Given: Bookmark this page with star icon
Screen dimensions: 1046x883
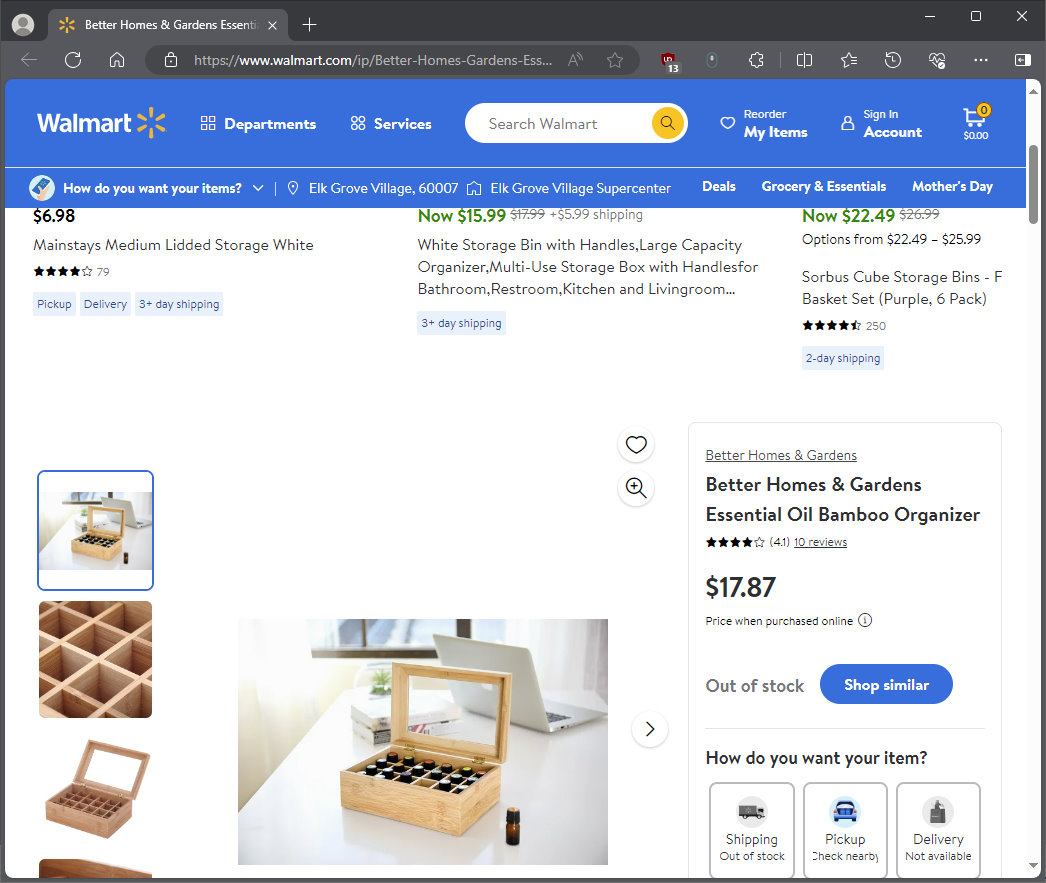Looking at the screenshot, I should click(615, 60).
